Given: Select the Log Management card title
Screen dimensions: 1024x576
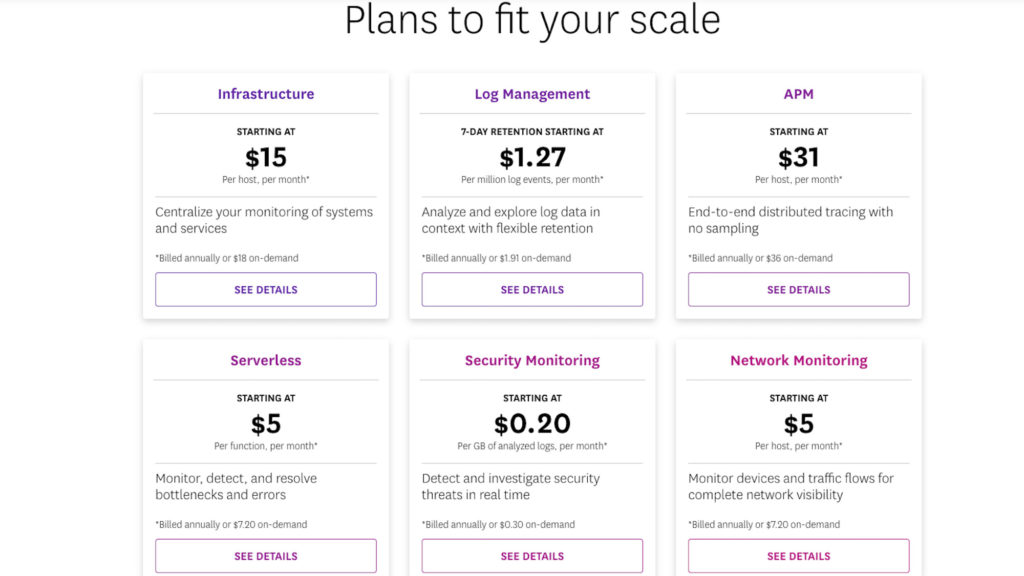Looking at the screenshot, I should click(532, 94).
